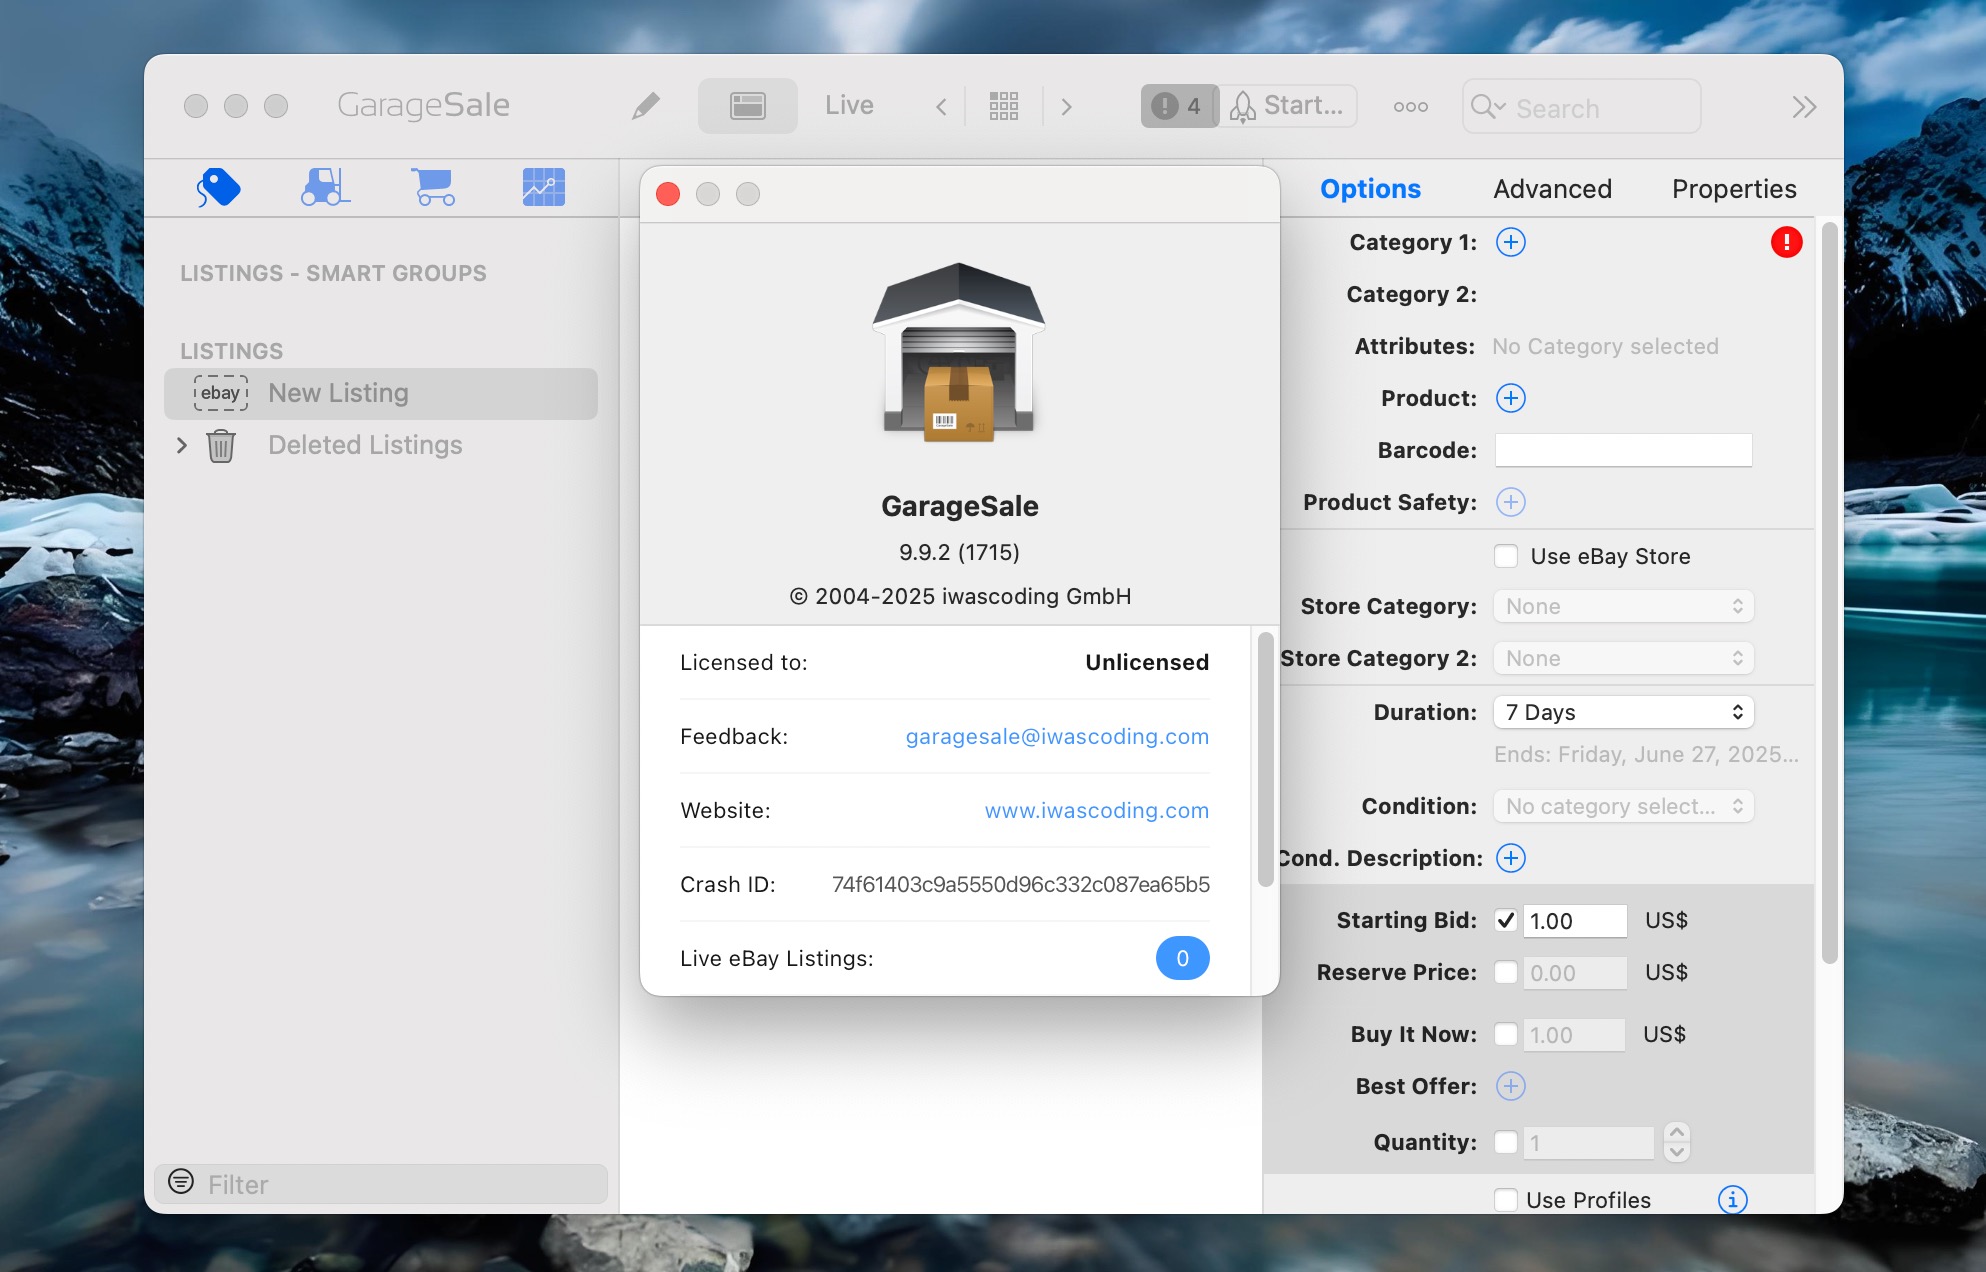This screenshot has width=1986, height=1272.
Task: Enable the Use eBay Store checkbox
Action: [1506, 556]
